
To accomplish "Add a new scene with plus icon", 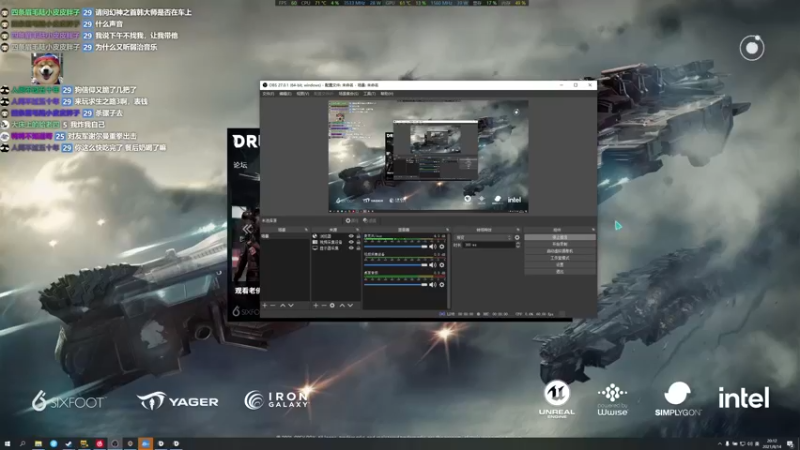I will click(x=265, y=305).
